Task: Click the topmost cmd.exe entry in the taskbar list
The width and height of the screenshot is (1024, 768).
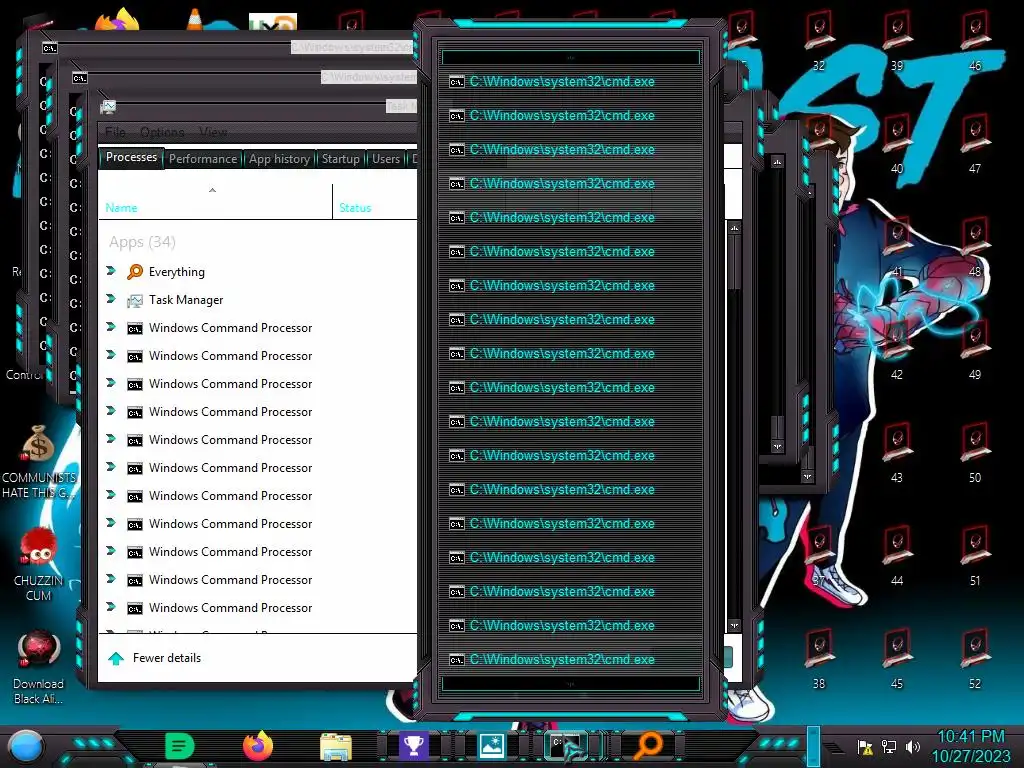Action: pos(571,82)
